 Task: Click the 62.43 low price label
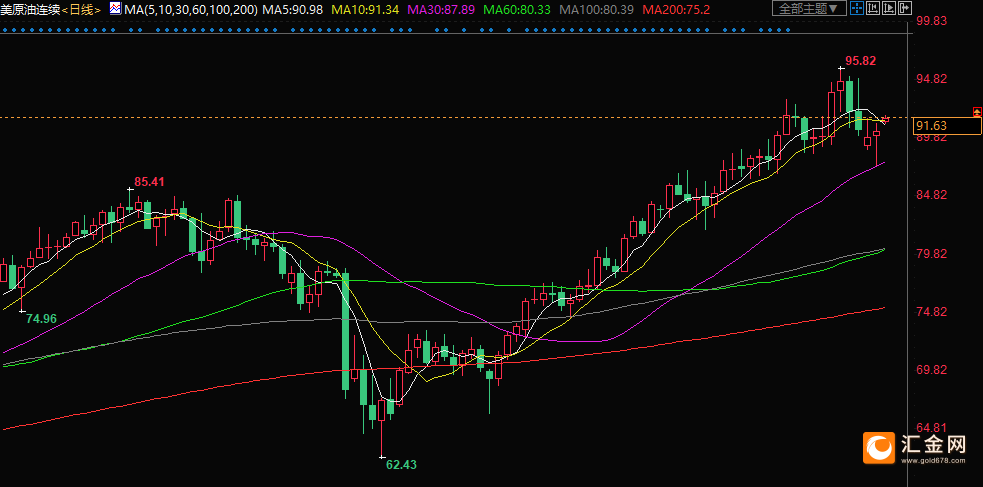pos(401,465)
